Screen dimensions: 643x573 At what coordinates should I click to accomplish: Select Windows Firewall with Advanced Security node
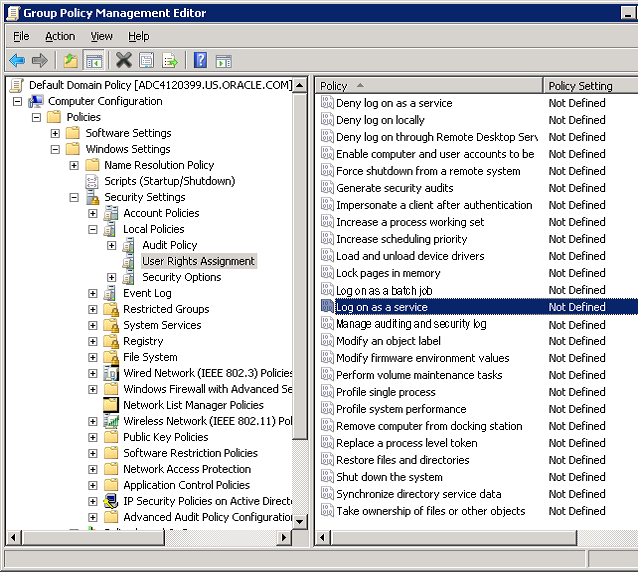tap(207, 389)
